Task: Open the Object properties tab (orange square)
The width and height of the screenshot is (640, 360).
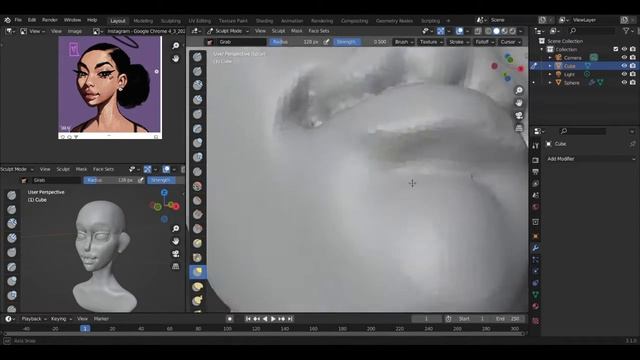Action: click(x=536, y=236)
